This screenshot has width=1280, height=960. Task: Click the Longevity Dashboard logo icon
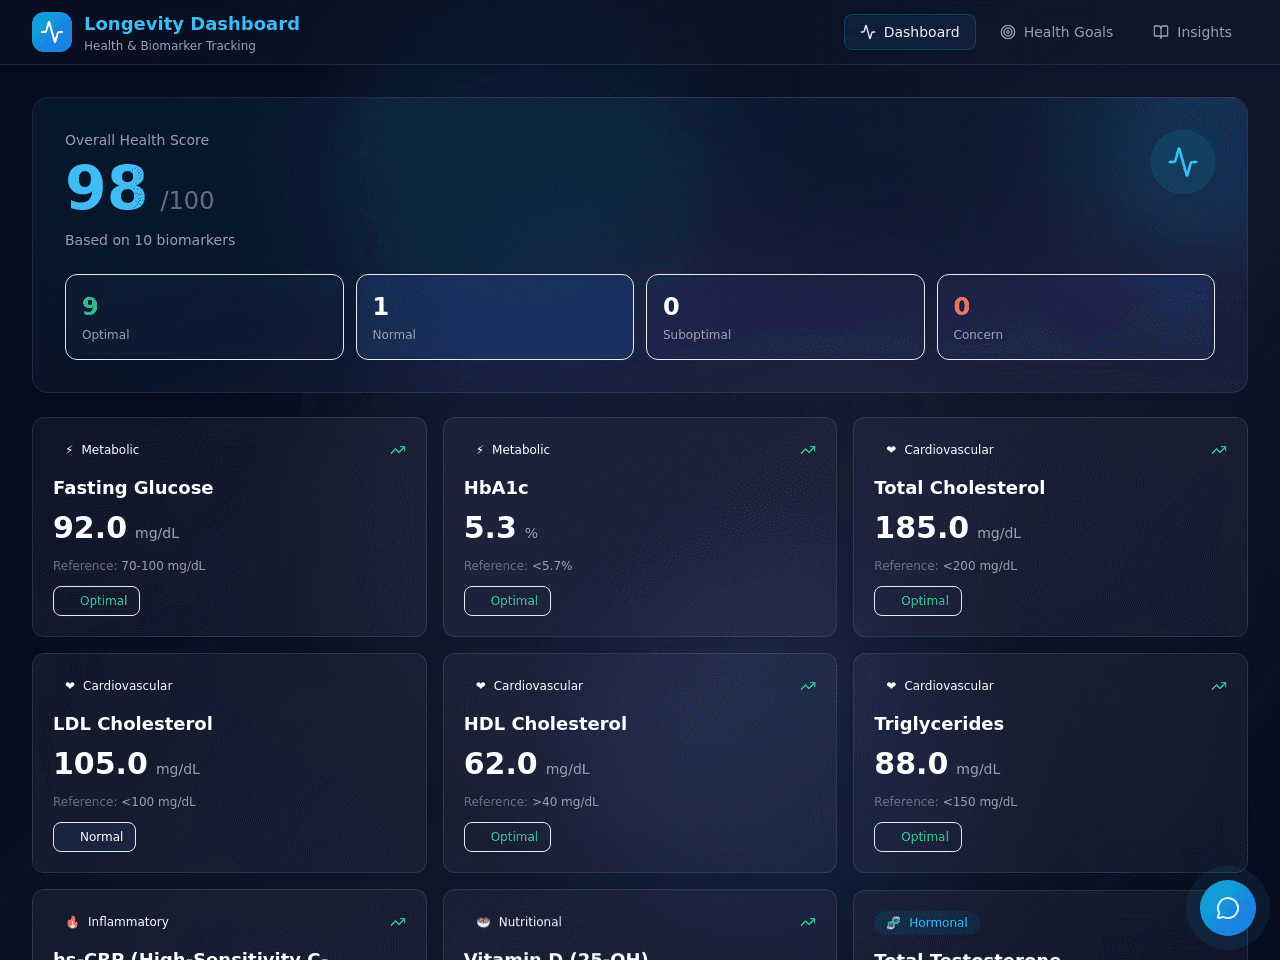(52, 32)
